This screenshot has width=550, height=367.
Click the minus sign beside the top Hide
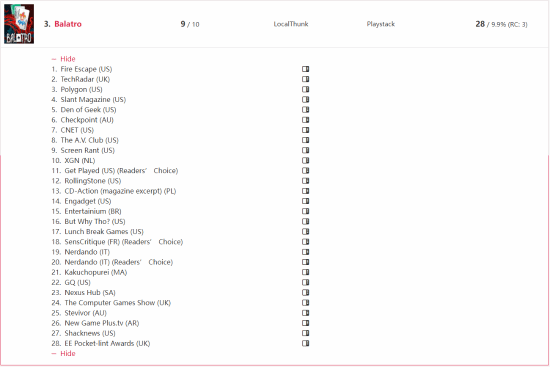(x=54, y=59)
